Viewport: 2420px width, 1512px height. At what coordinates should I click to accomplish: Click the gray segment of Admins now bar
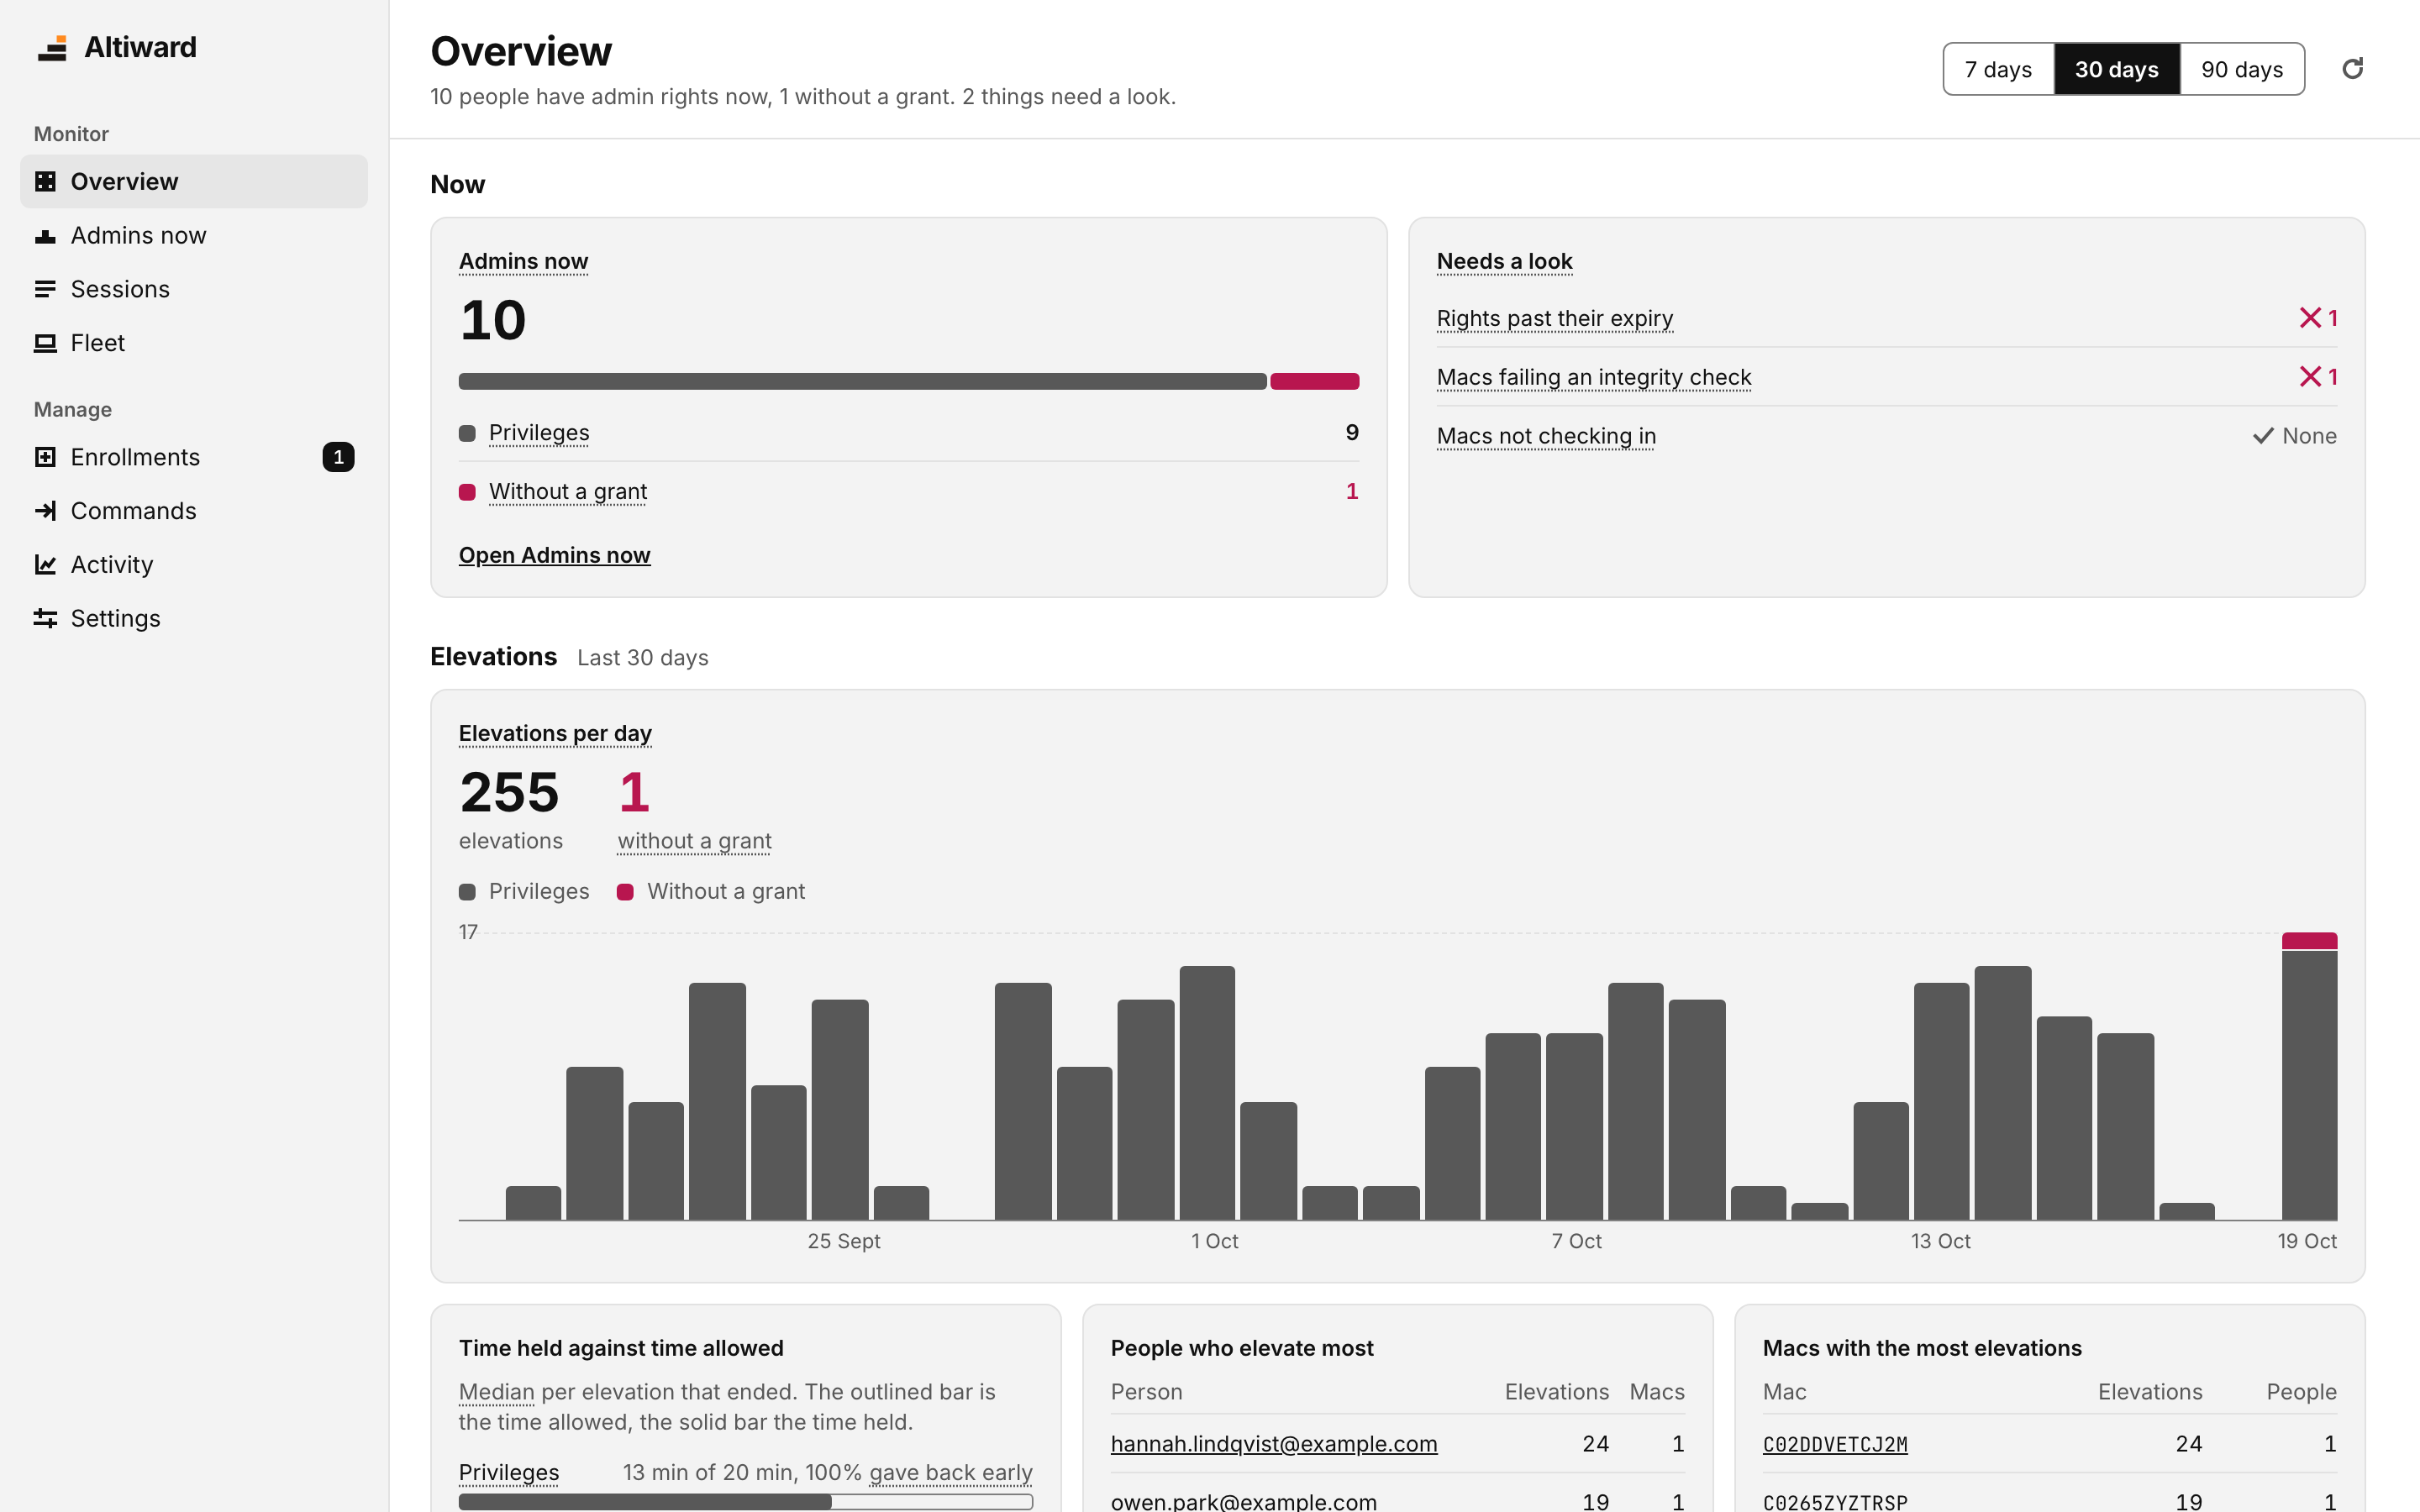(x=862, y=381)
